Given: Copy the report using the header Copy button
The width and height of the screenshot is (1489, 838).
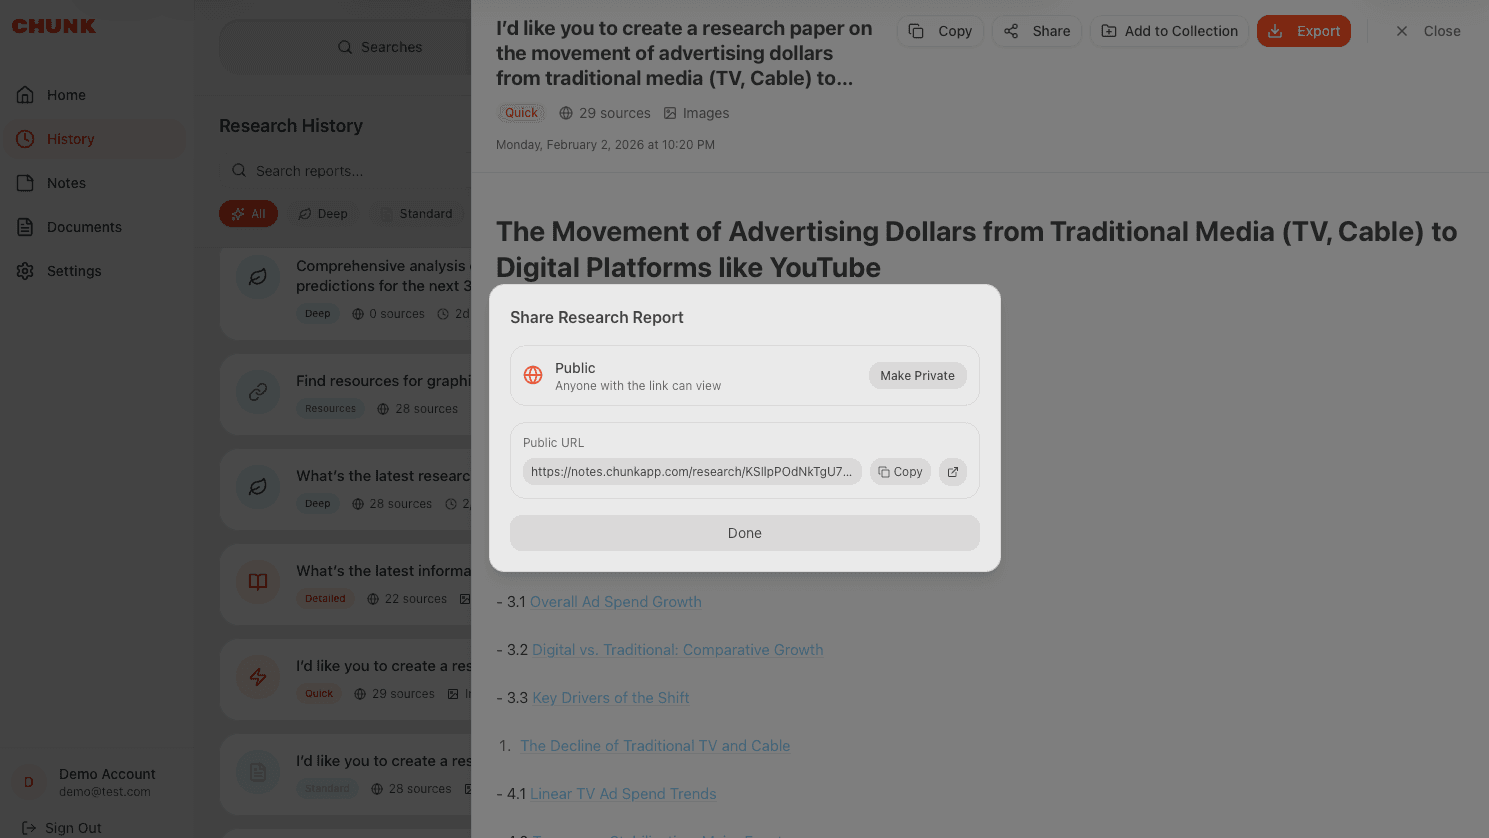Looking at the screenshot, I should (x=940, y=31).
